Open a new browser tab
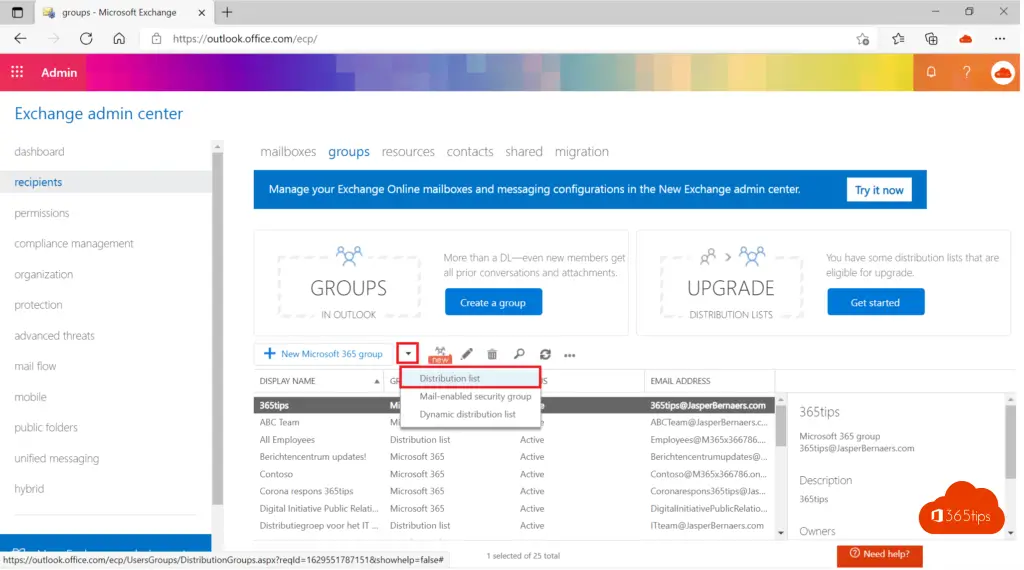Viewport: 1024px width, 570px height. click(x=227, y=12)
